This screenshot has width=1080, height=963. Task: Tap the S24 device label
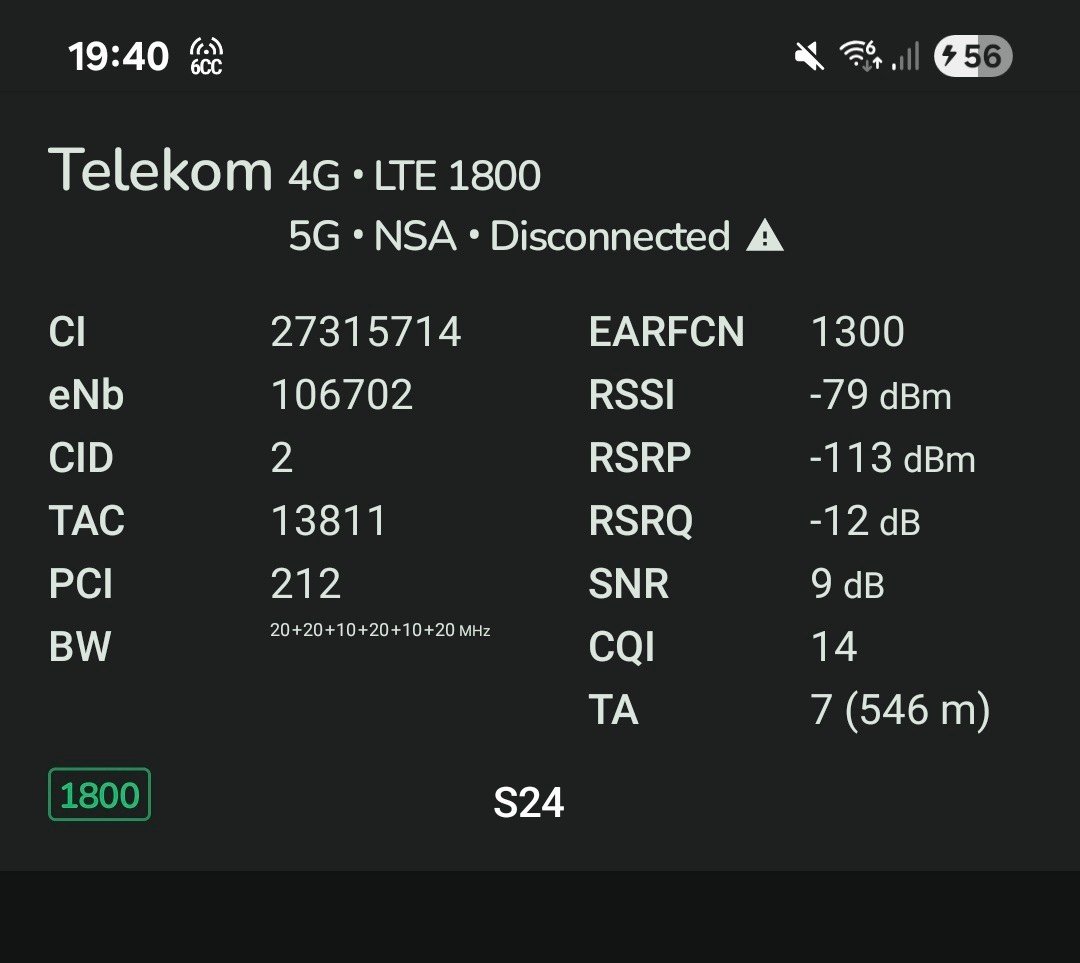529,803
